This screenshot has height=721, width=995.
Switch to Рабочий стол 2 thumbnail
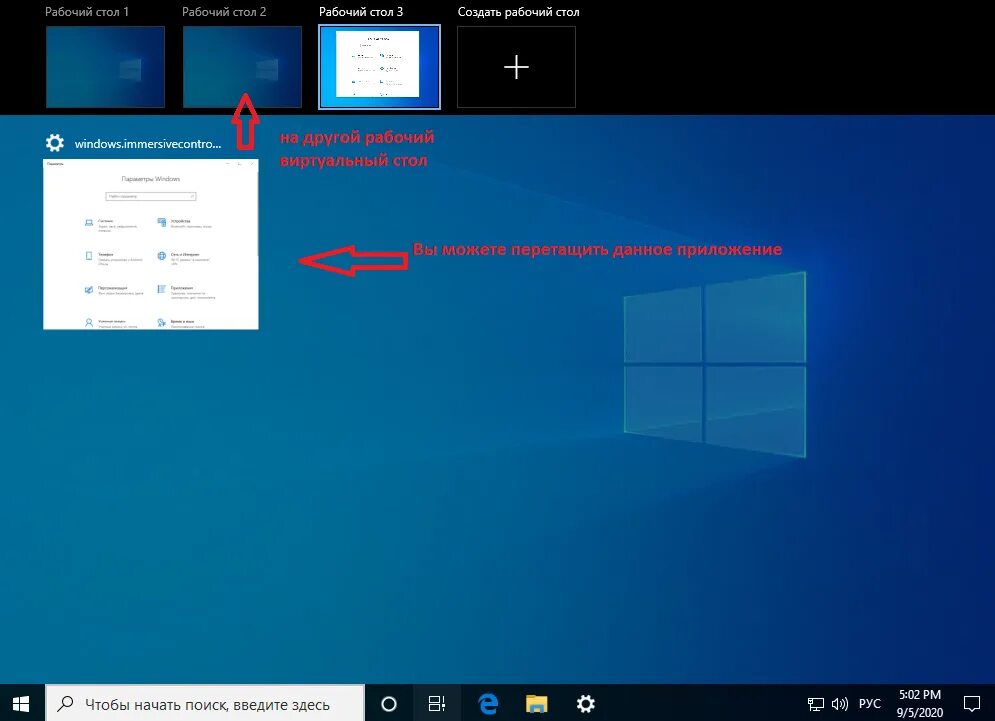242,67
